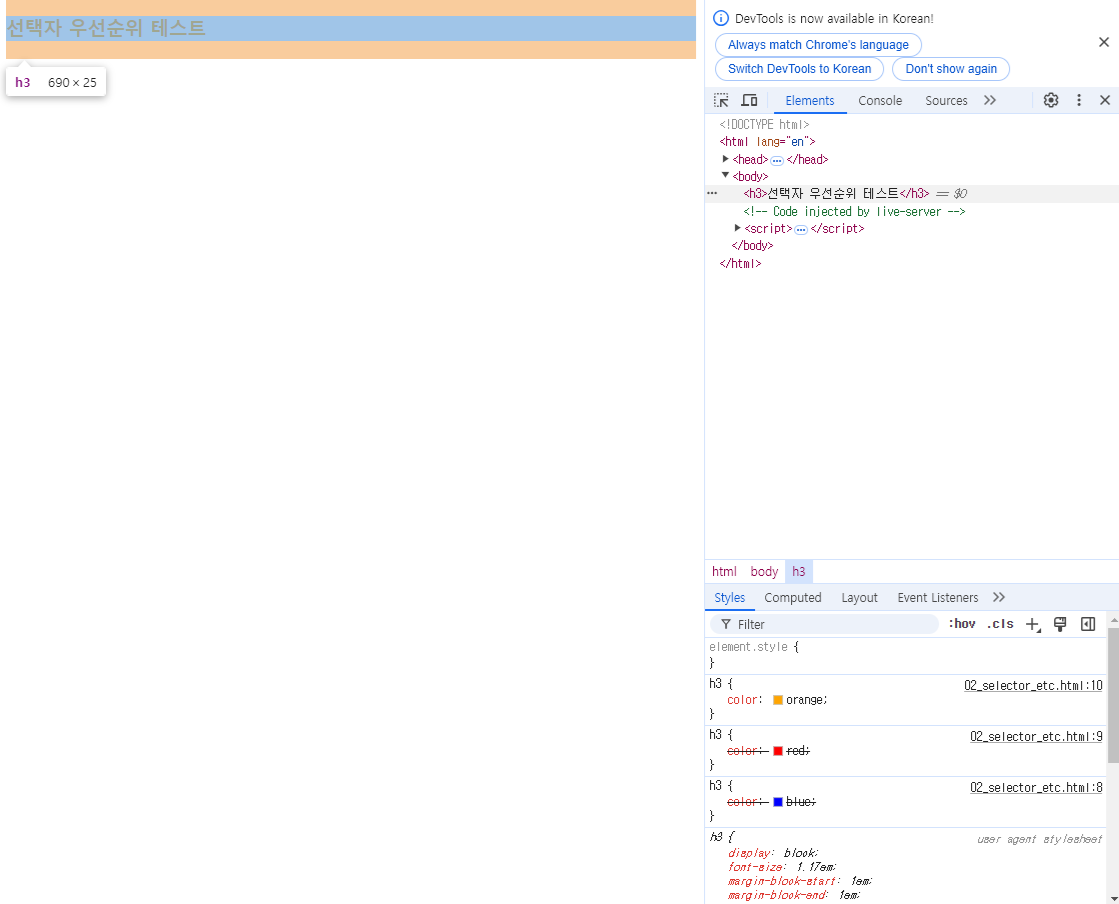Click the element.style rule block

(906, 655)
